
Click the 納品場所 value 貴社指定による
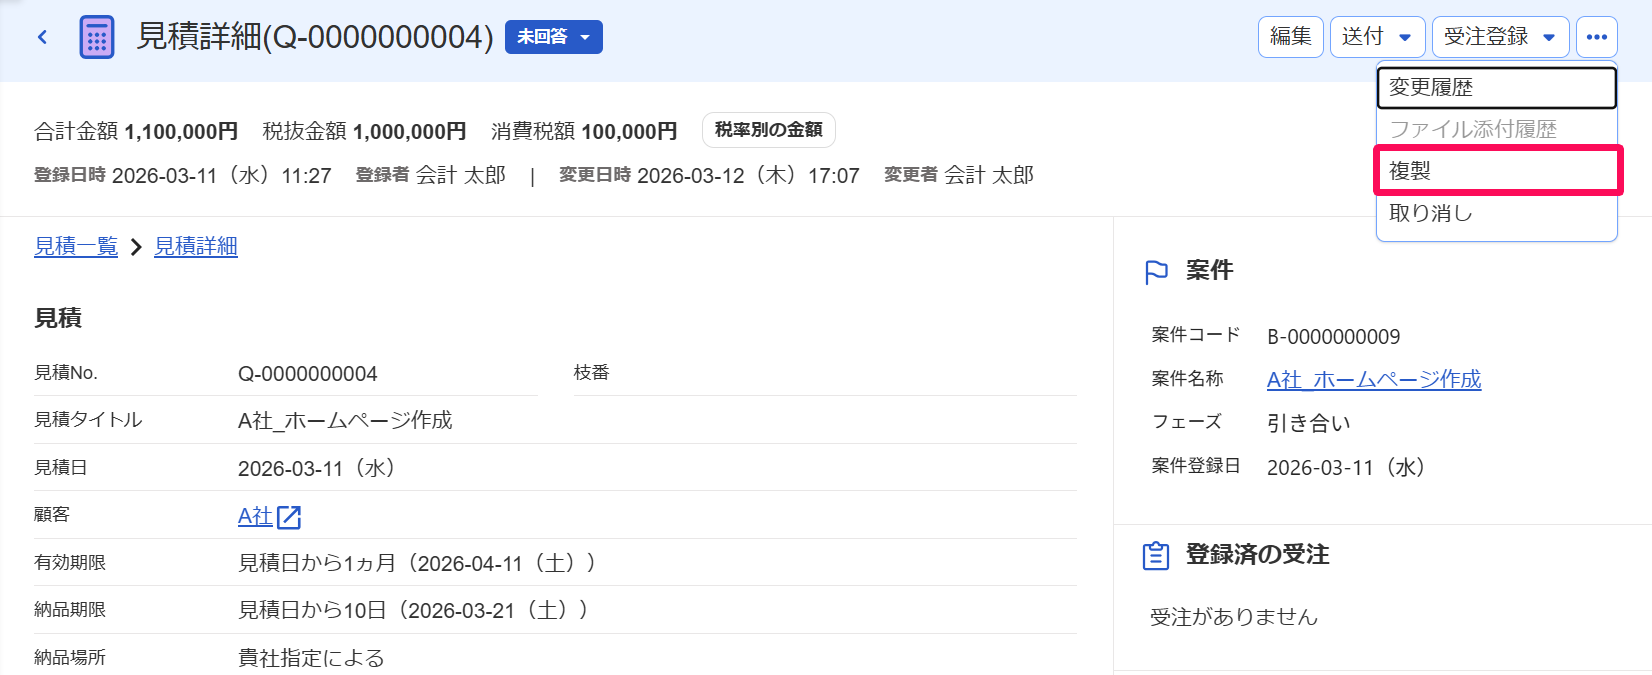pyautogui.click(x=311, y=658)
